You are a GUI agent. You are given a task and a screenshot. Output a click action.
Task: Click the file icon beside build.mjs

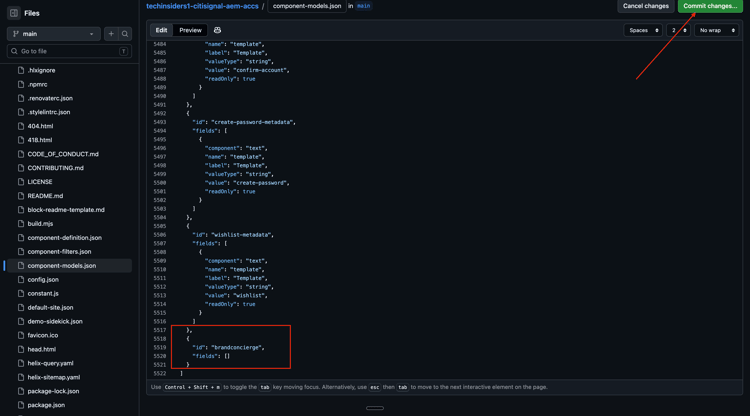(21, 224)
